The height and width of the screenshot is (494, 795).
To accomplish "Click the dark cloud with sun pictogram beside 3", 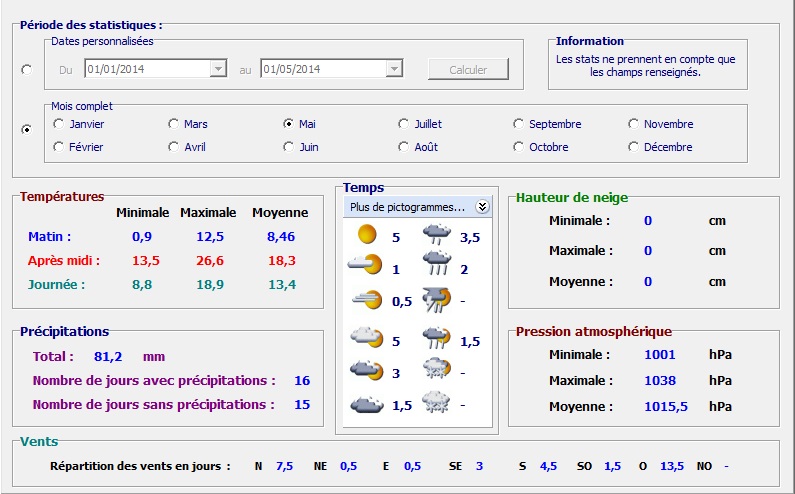I will coord(367,371).
